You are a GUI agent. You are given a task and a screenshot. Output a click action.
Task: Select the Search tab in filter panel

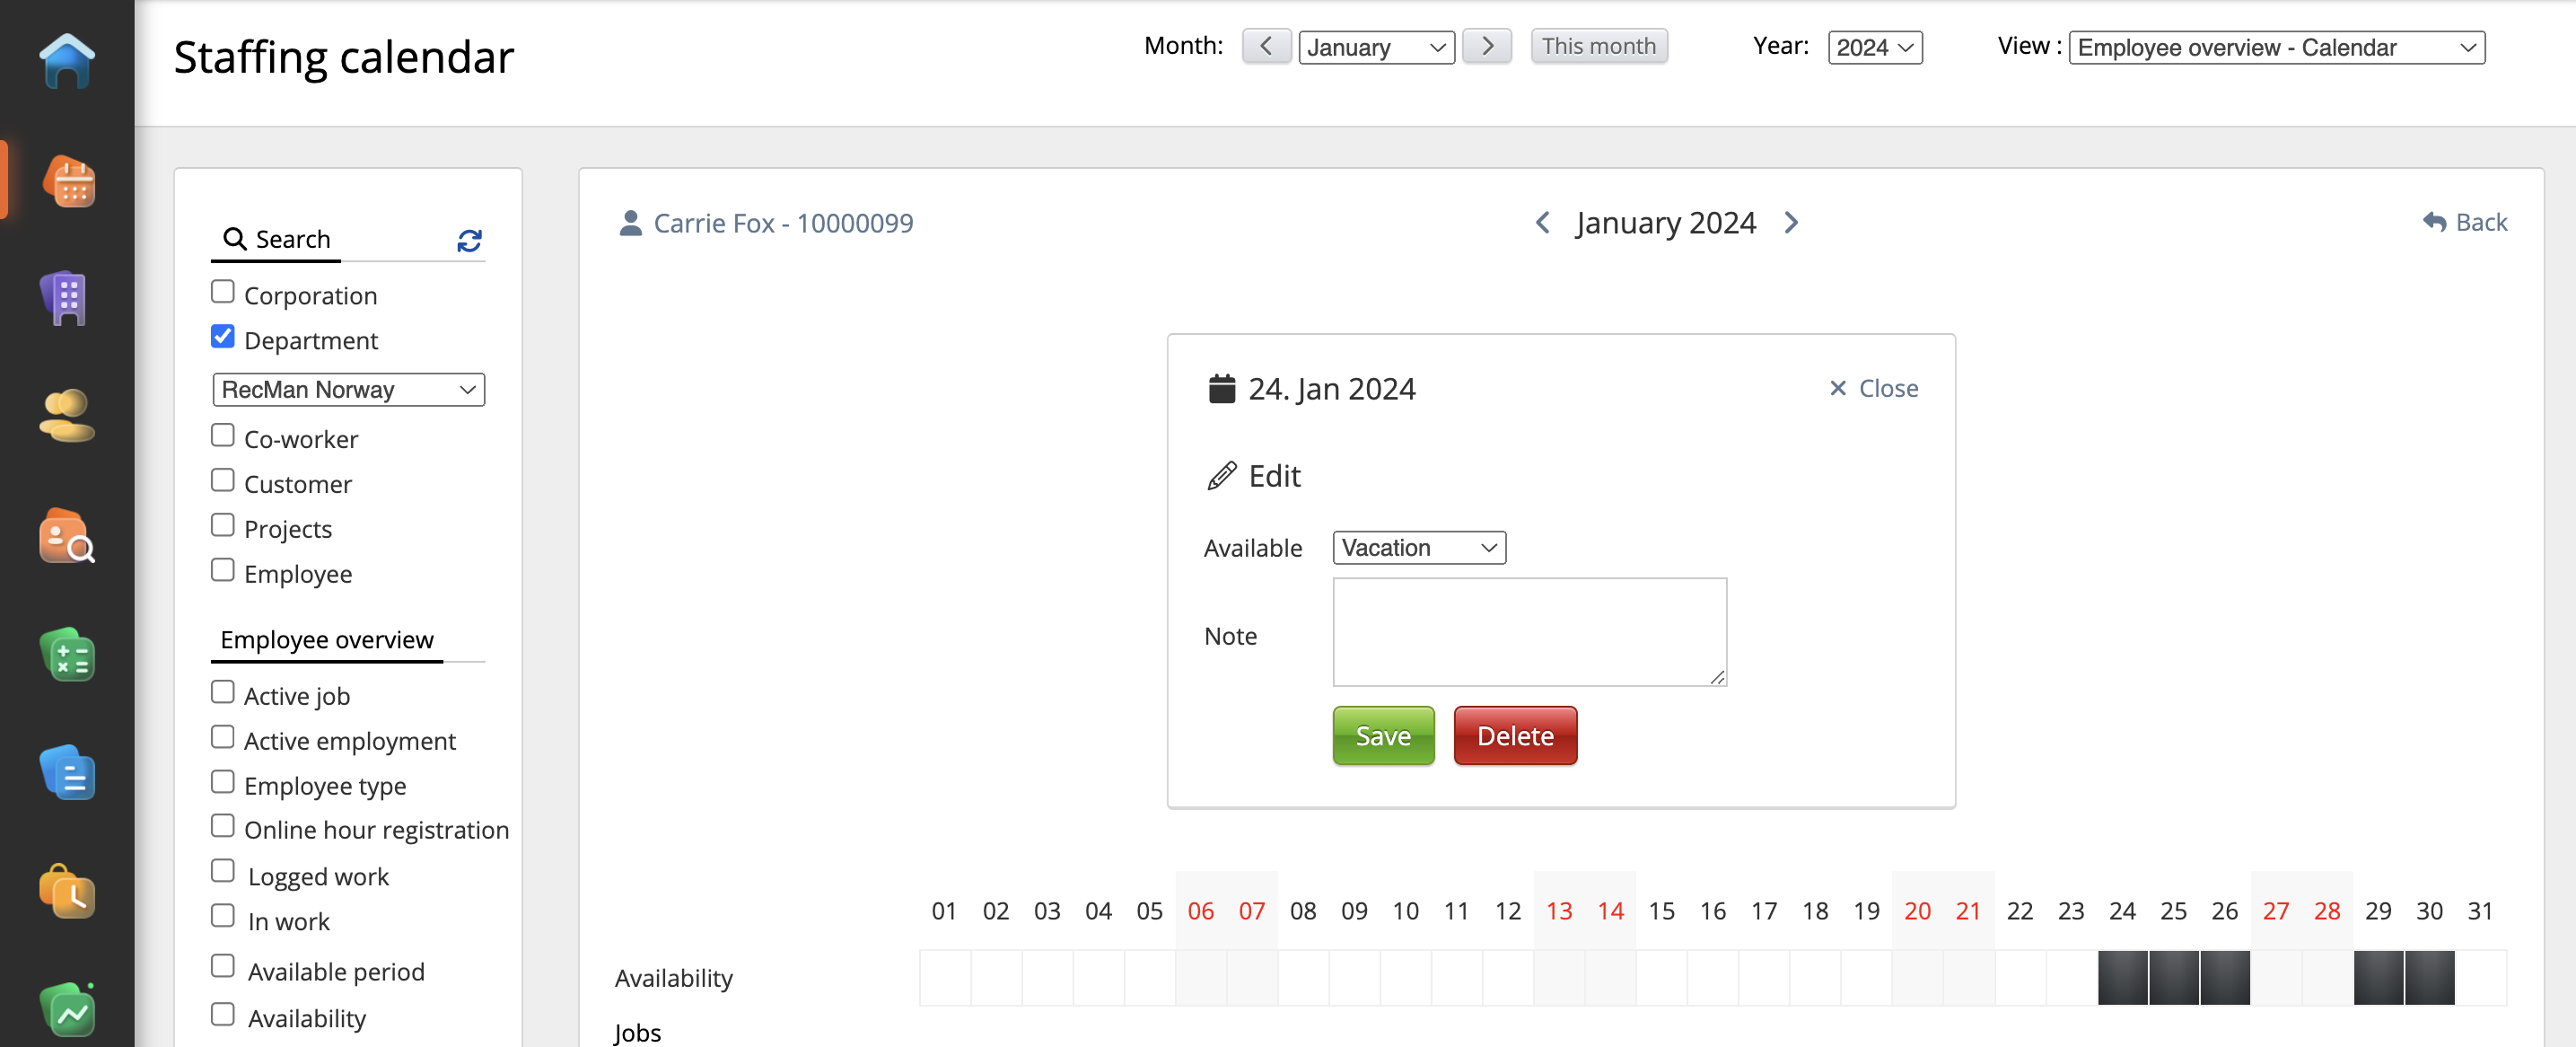tap(277, 240)
